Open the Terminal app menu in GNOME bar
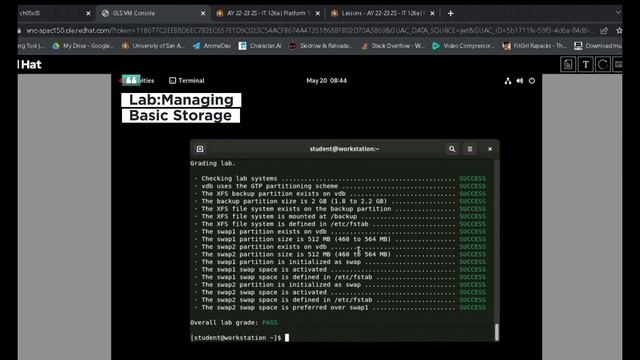Image resolution: width=640 pixels, height=360 pixels. (x=187, y=81)
